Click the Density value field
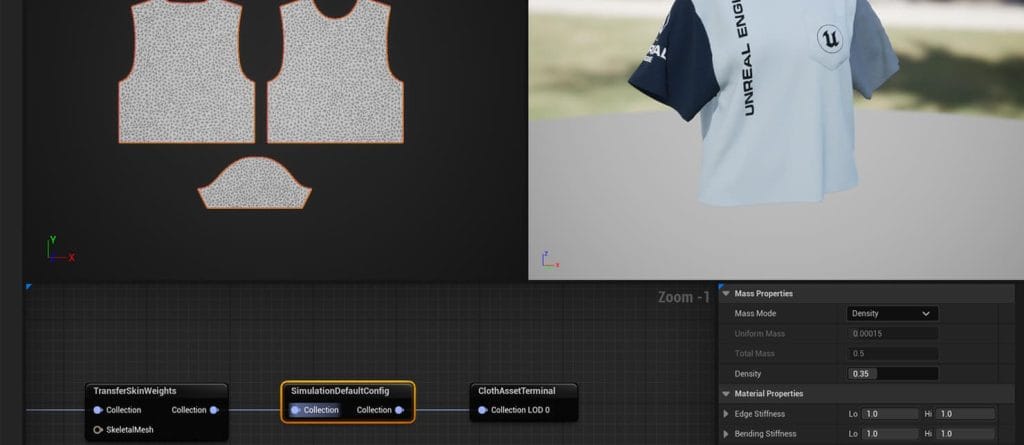The width and height of the screenshot is (1024, 445). pos(892,374)
